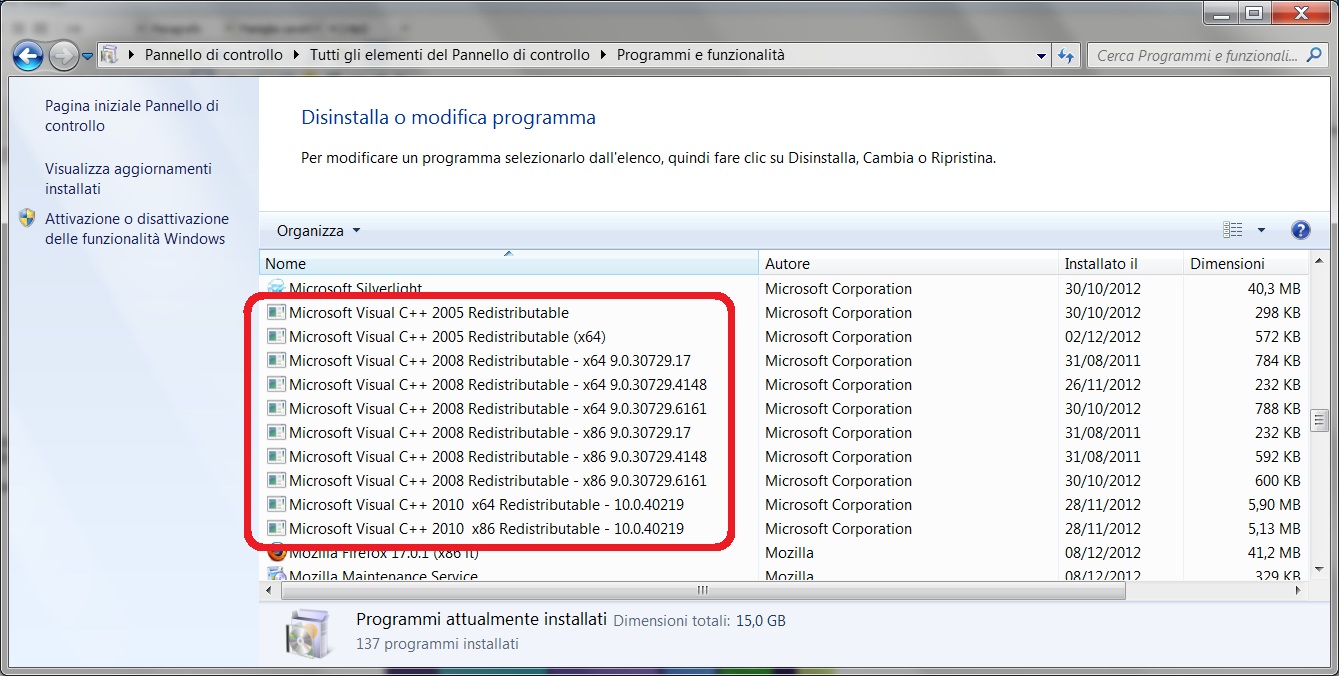Sort the list by the Dimensioni column
Screen dimensions: 1339x676
coord(1246,264)
